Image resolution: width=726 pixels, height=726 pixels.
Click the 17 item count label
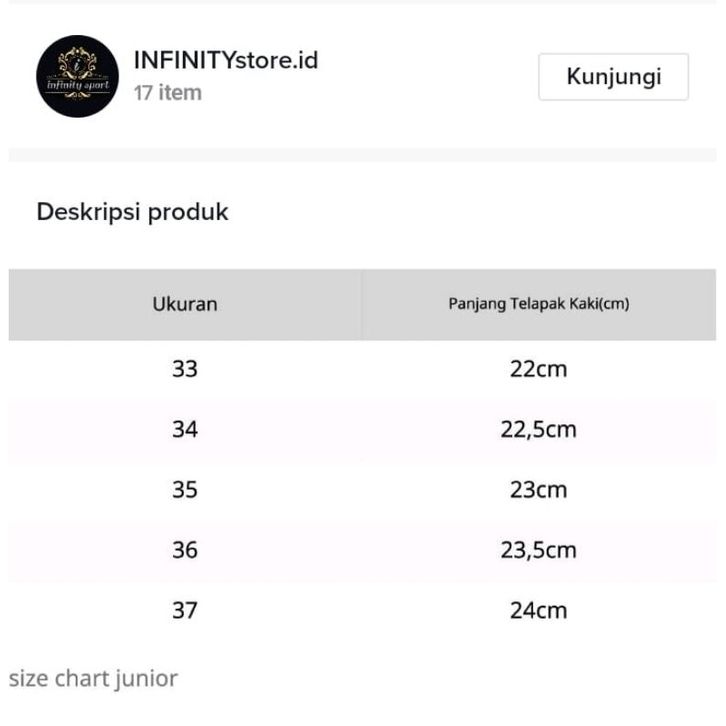point(168,93)
